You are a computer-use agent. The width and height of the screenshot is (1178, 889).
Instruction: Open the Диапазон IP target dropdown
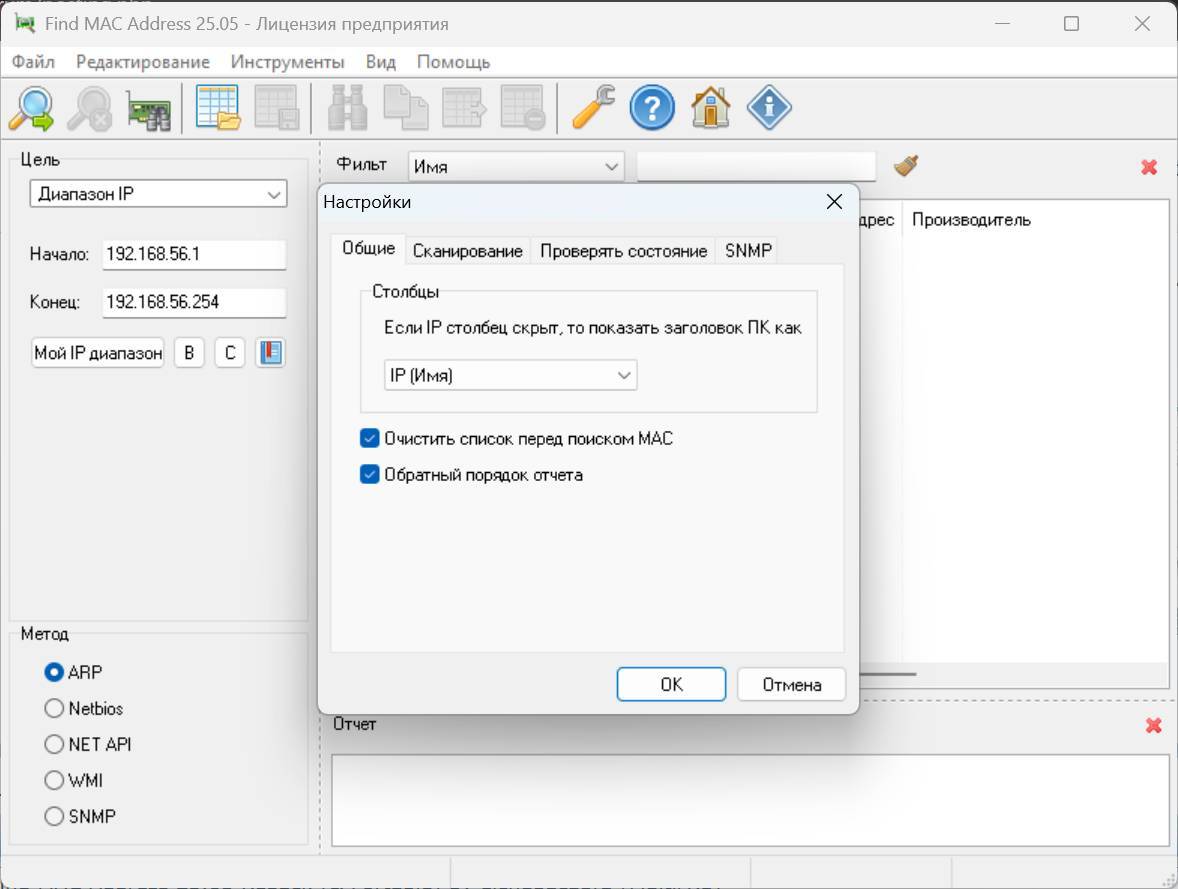(159, 194)
